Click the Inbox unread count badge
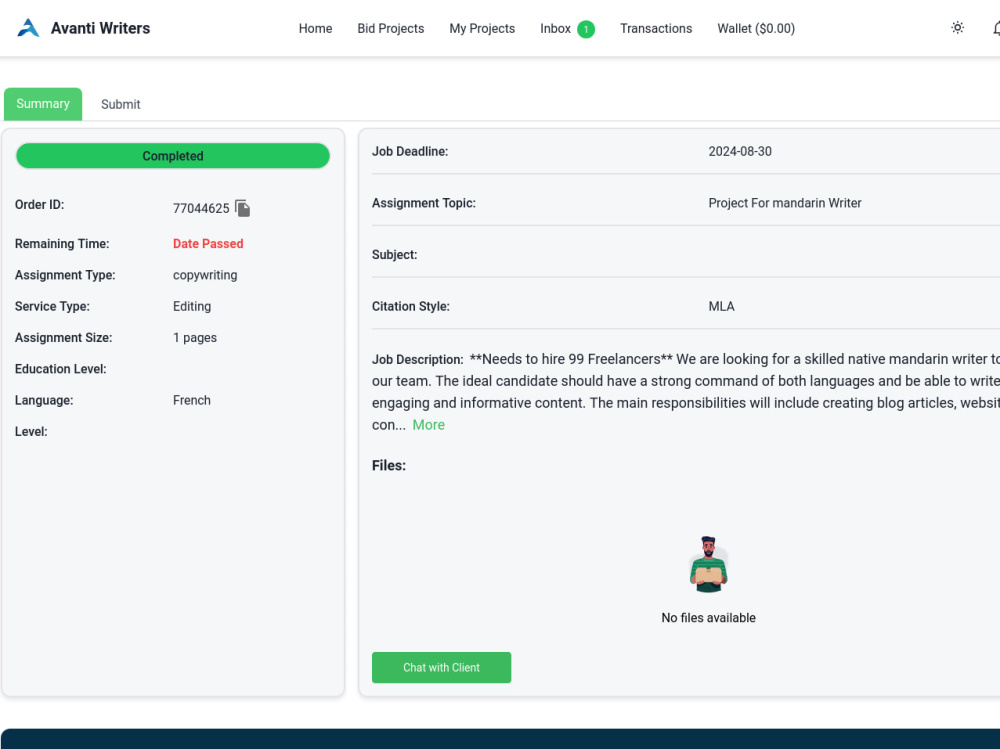Screen dimensions: 1000x749 click(x=585, y=29)
